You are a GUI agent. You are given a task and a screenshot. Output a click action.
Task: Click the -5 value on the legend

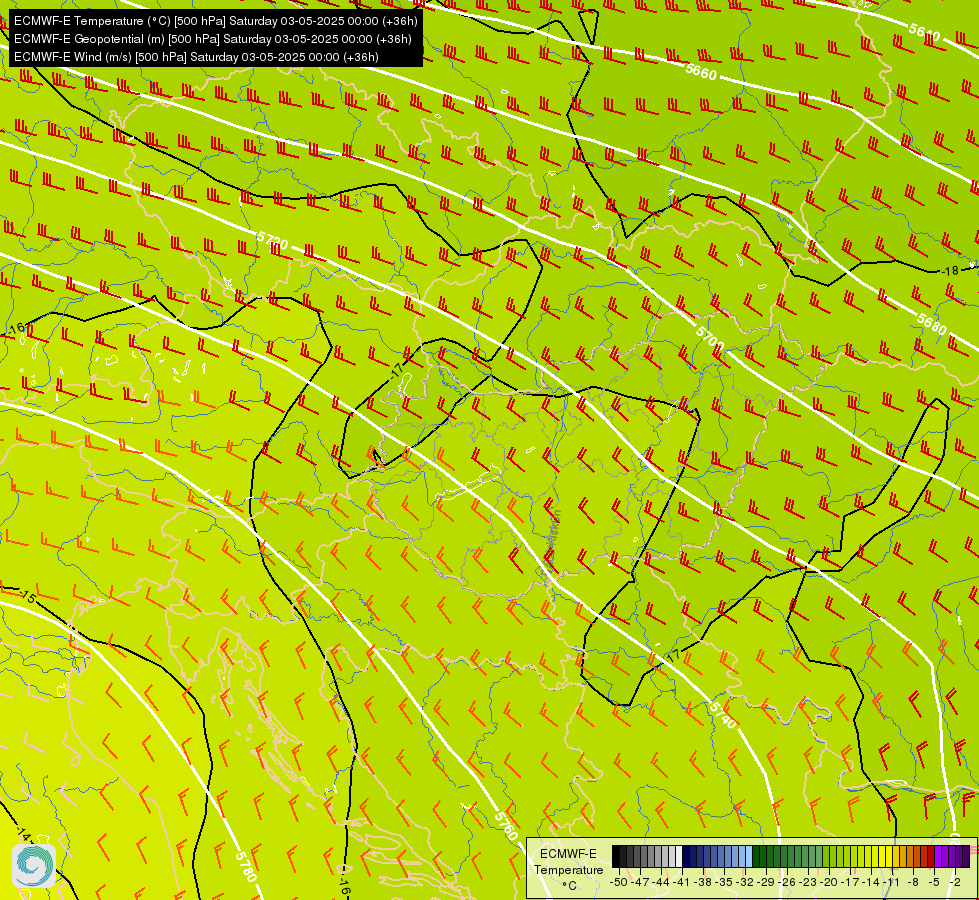pyautogui.click(x=934, y=882)
